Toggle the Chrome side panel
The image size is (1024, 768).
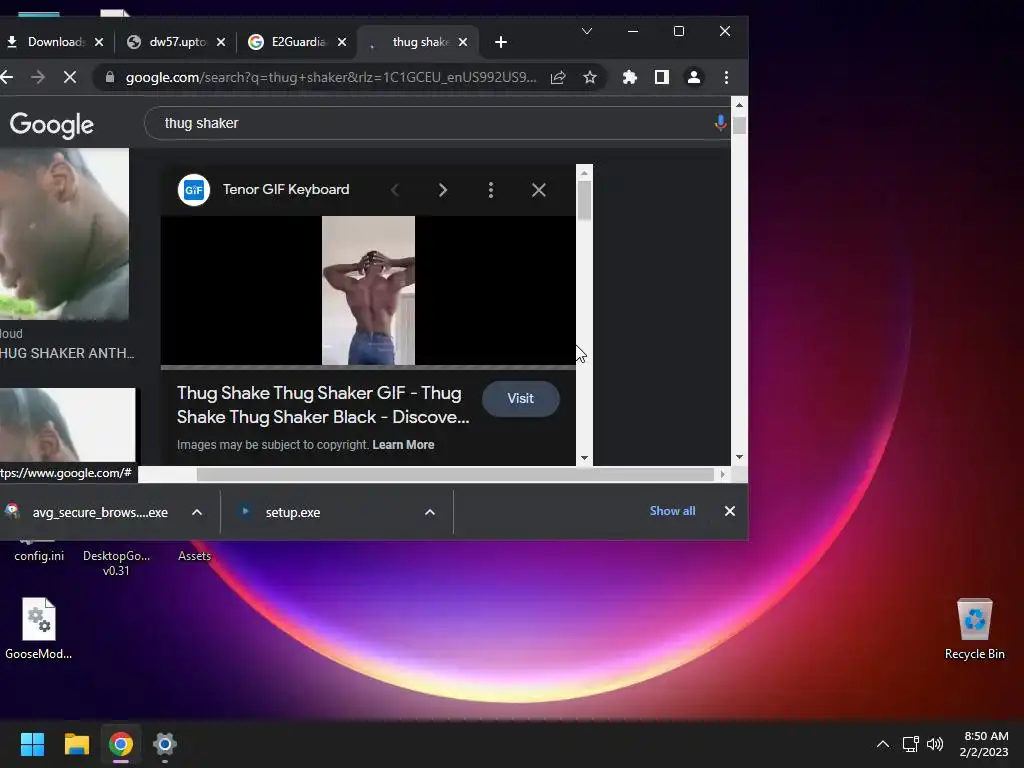(x=662, y=77)
